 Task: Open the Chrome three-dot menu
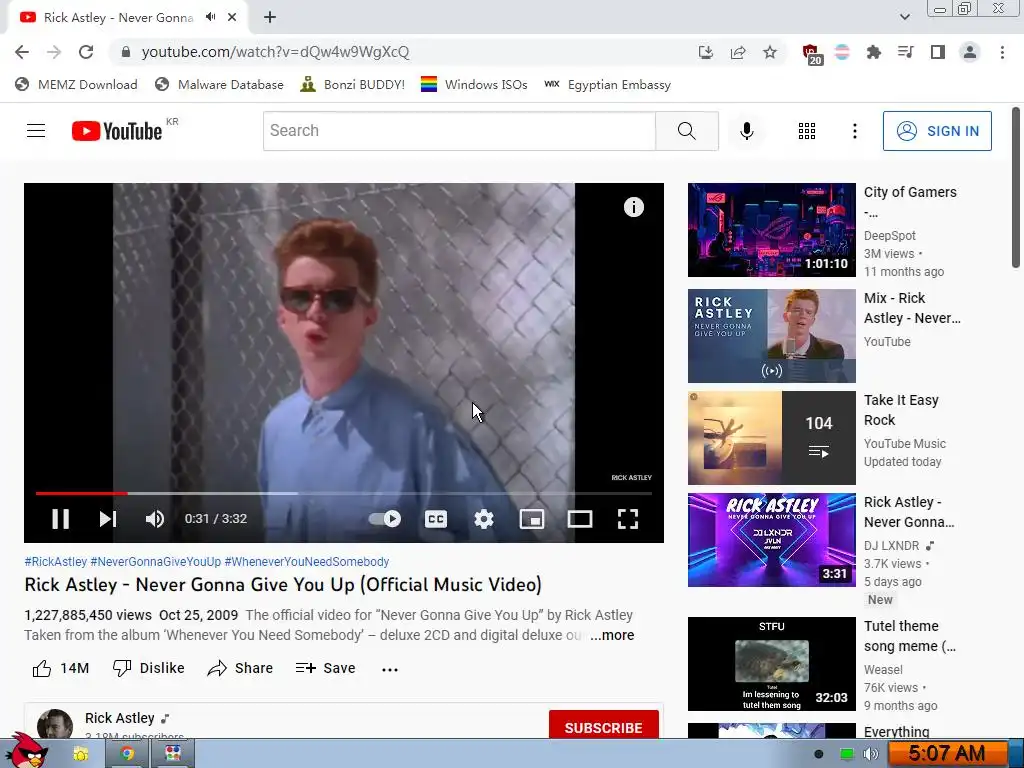click(x=1002, y=52)
